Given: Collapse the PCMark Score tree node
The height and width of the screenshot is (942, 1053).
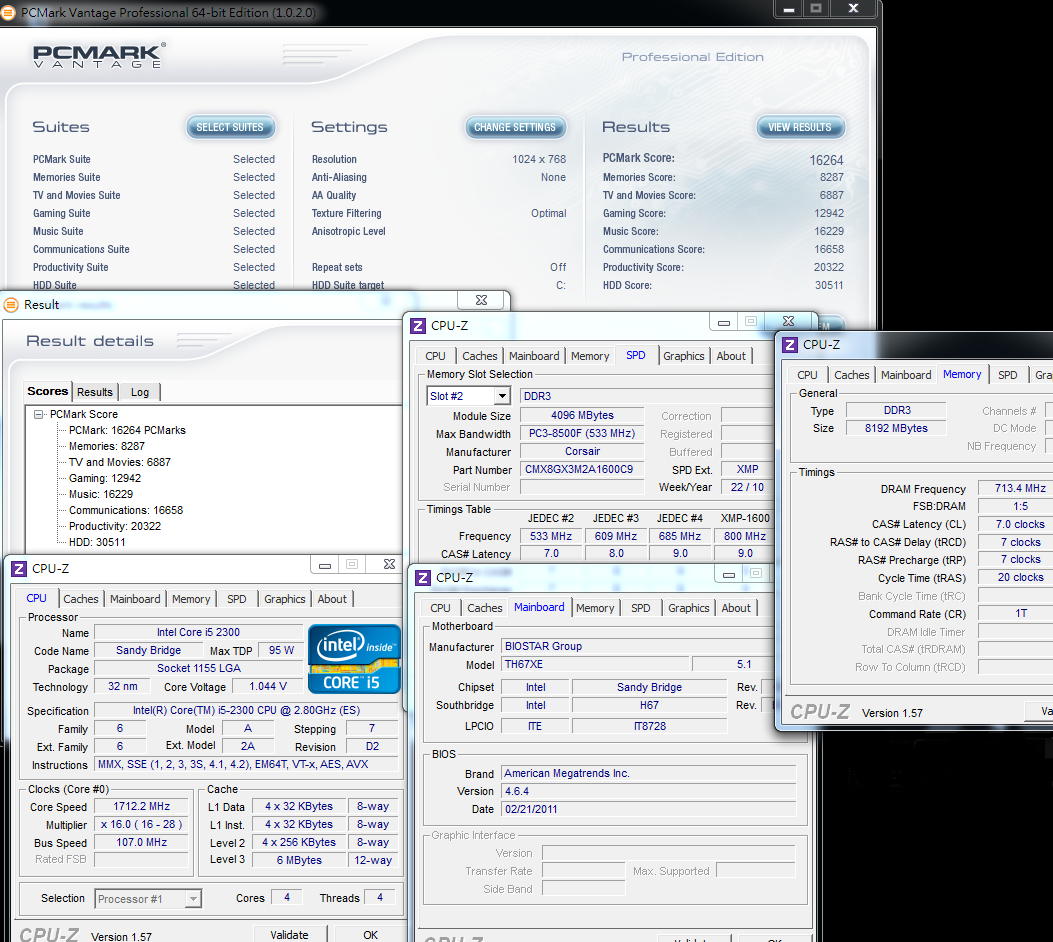Looking at the screenshot, I should (39, 414).
